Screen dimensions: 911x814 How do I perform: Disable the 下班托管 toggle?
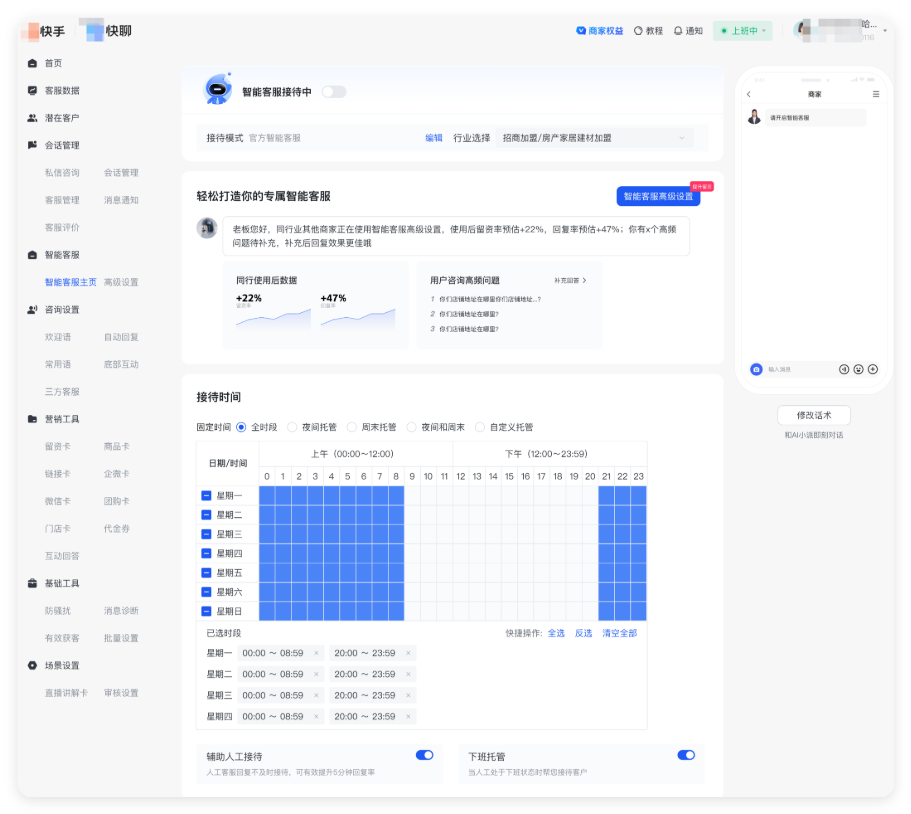pos(685,755)
